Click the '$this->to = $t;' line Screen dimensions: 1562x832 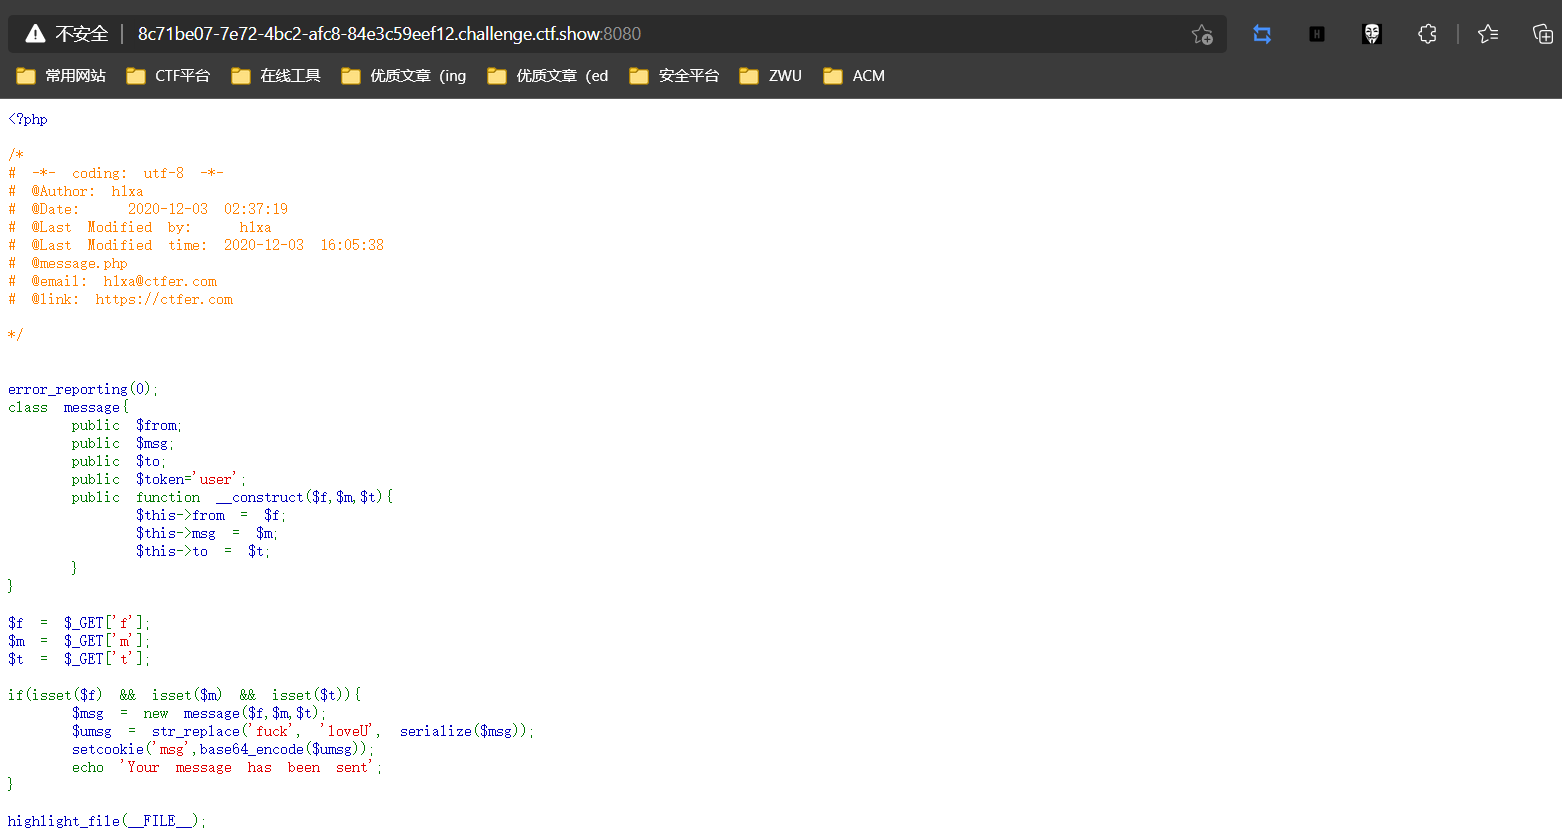point(203,551)
